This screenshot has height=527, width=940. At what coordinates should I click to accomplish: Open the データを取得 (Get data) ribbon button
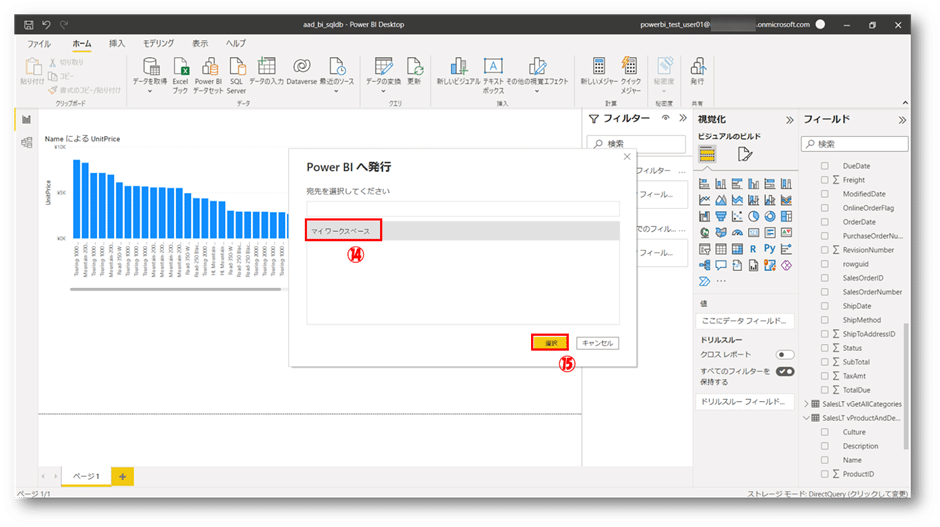(150, 75)
